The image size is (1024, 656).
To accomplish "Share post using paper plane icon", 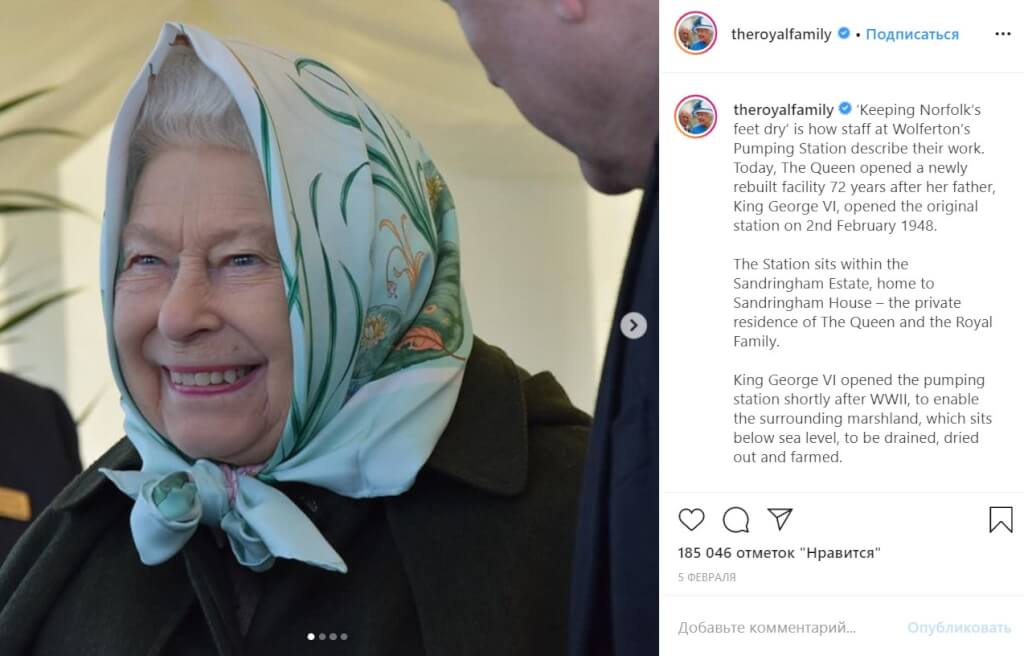I will tap(780, 519).
